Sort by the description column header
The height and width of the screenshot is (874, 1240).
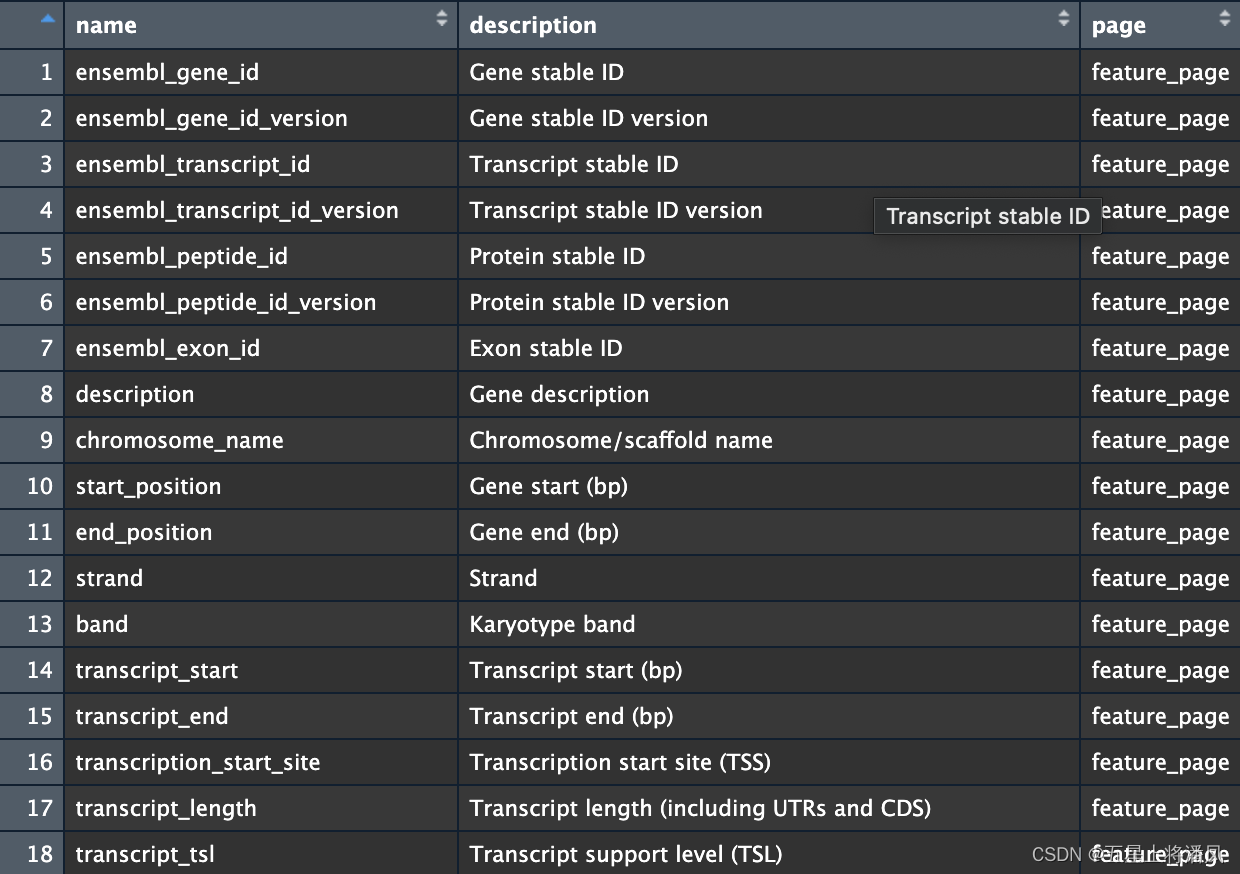click(x=533, y=26)
